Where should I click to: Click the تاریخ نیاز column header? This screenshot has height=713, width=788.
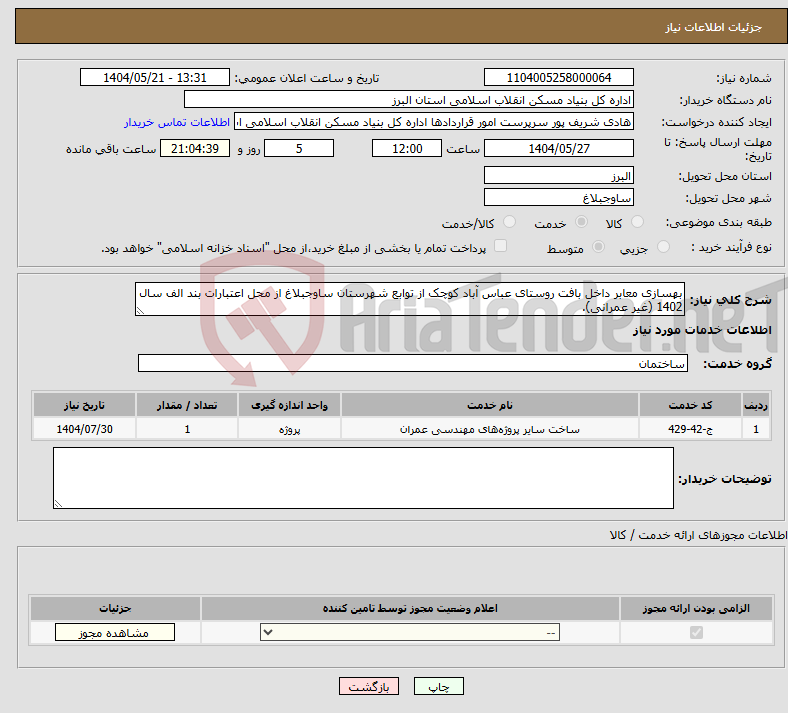pyautogui.click(x=84, y=405)
